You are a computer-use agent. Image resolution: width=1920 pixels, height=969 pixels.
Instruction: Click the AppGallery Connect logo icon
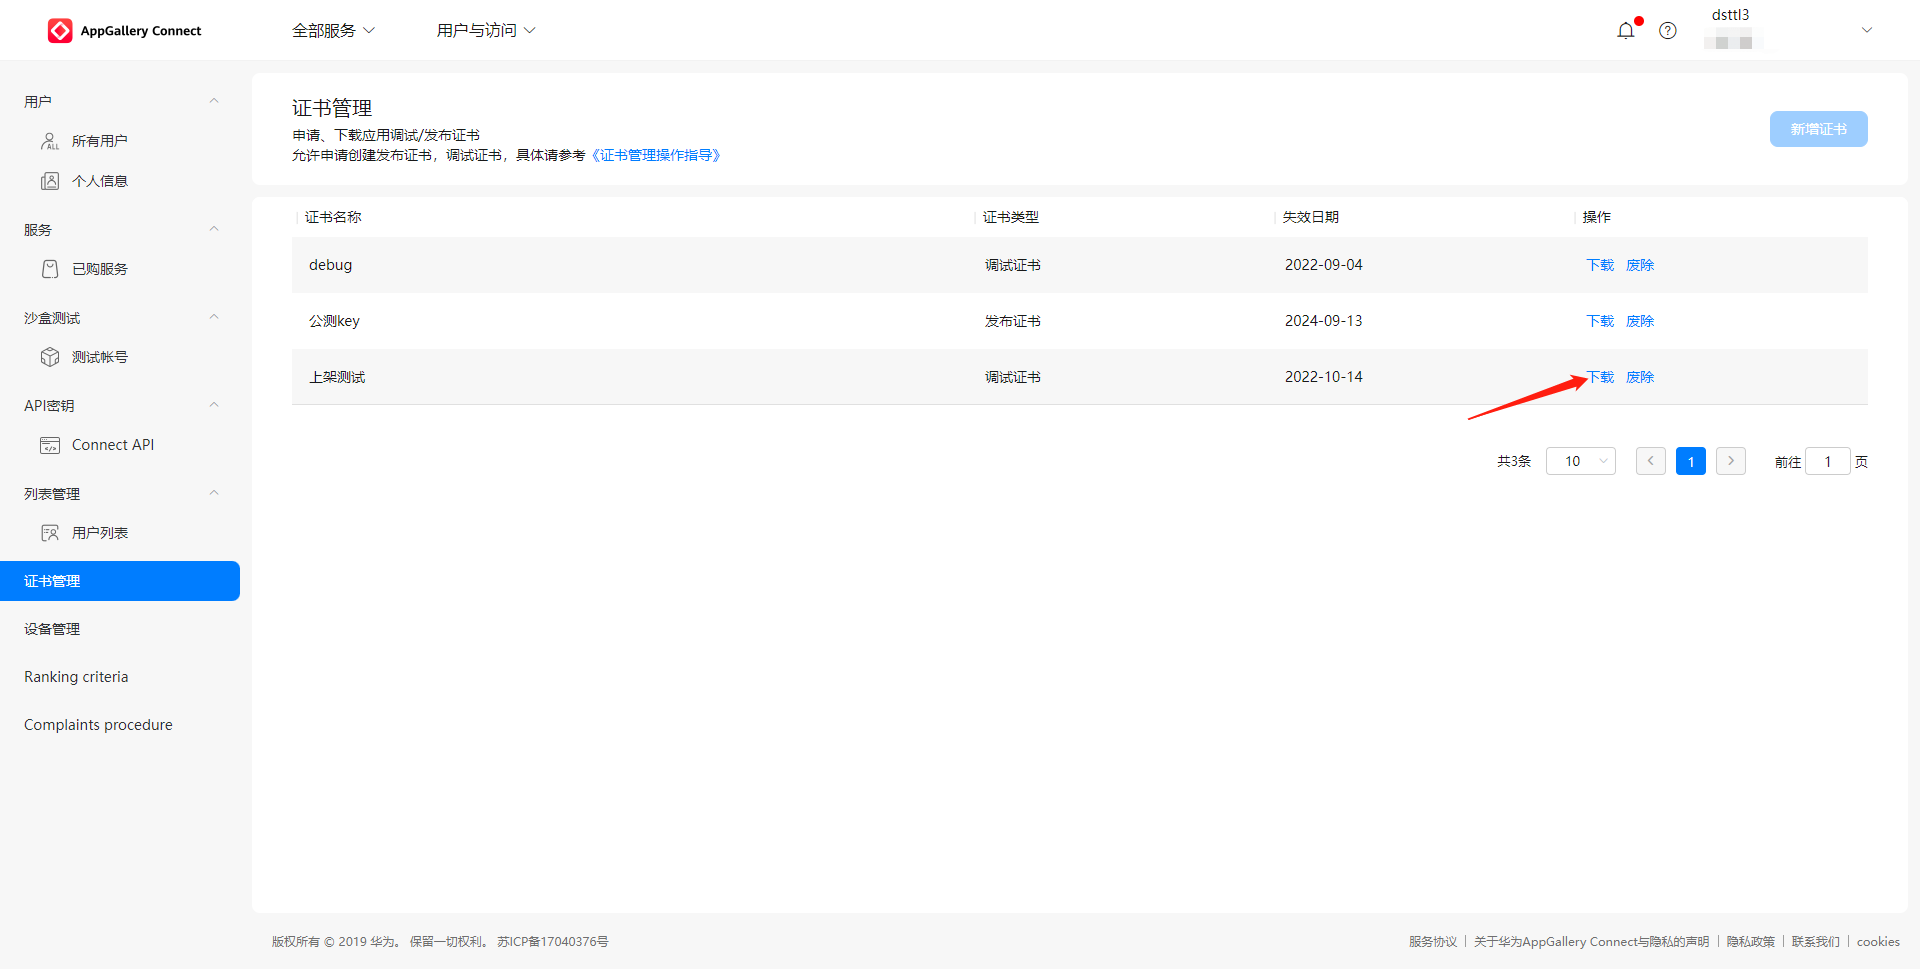pos(60,31)
